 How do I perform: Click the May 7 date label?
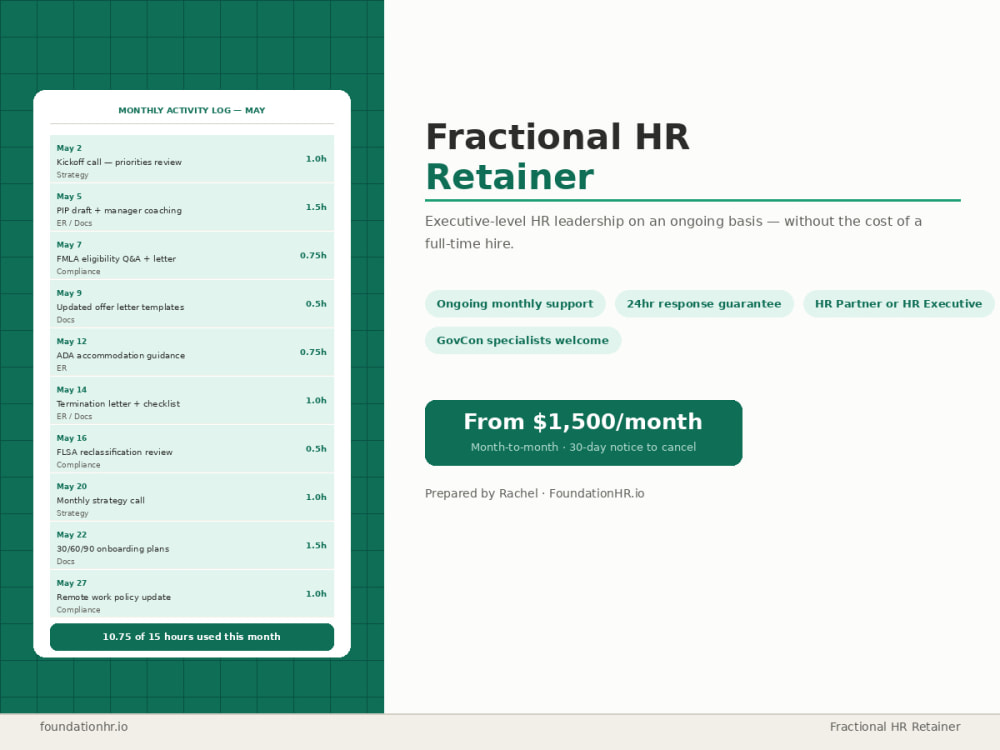[69, 245]
